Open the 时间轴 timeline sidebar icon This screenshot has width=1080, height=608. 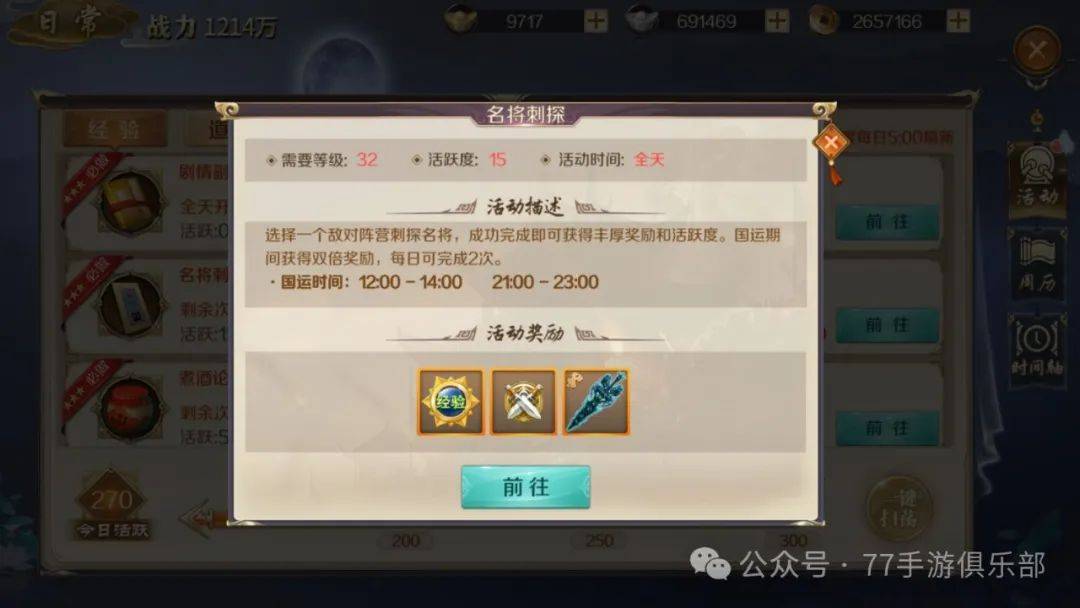click(x=1038, y=348)
